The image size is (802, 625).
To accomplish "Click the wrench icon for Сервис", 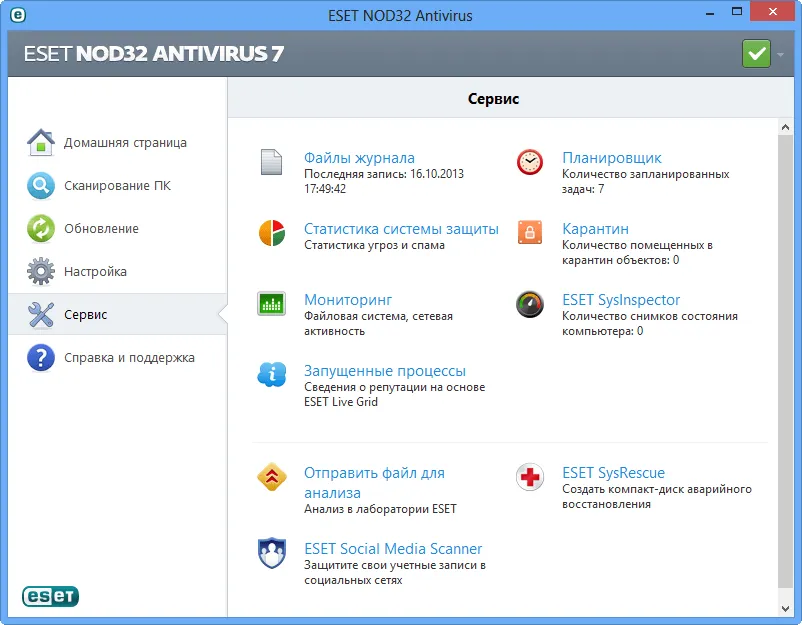I will point(41,314).
